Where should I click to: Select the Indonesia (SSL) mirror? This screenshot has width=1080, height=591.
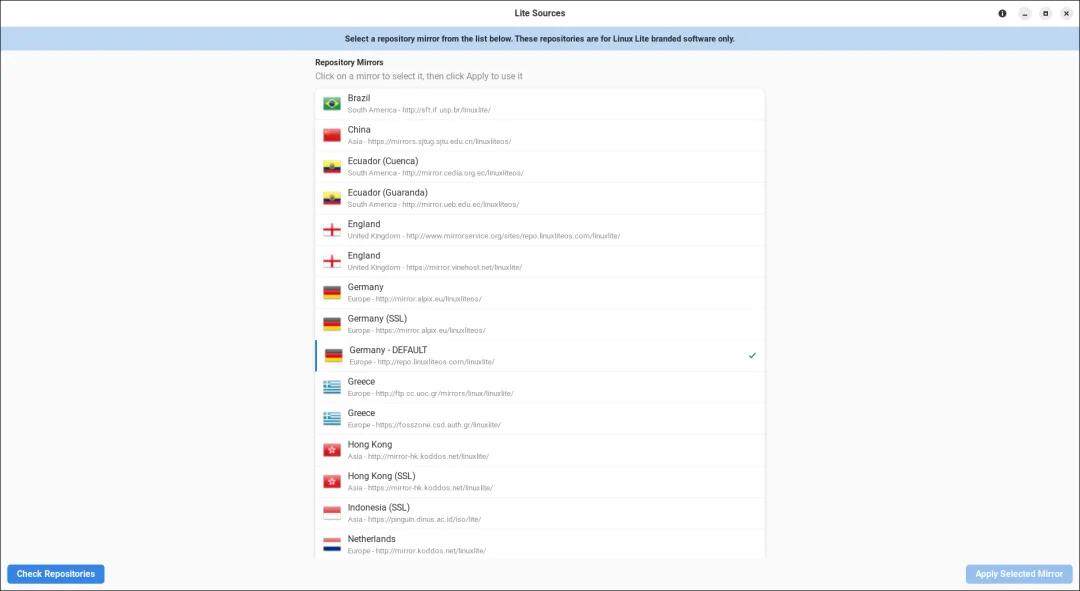tap(540, 513)
